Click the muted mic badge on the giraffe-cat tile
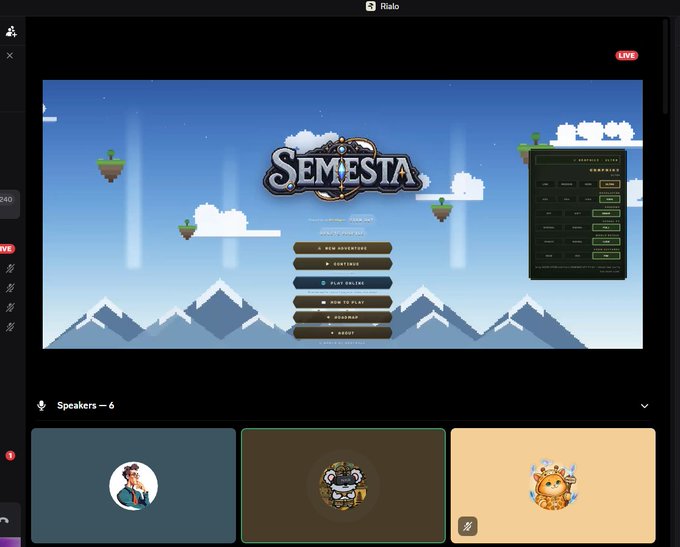Image resolution: width=680 pixels, height=547 pixels. tap(468, 526)
